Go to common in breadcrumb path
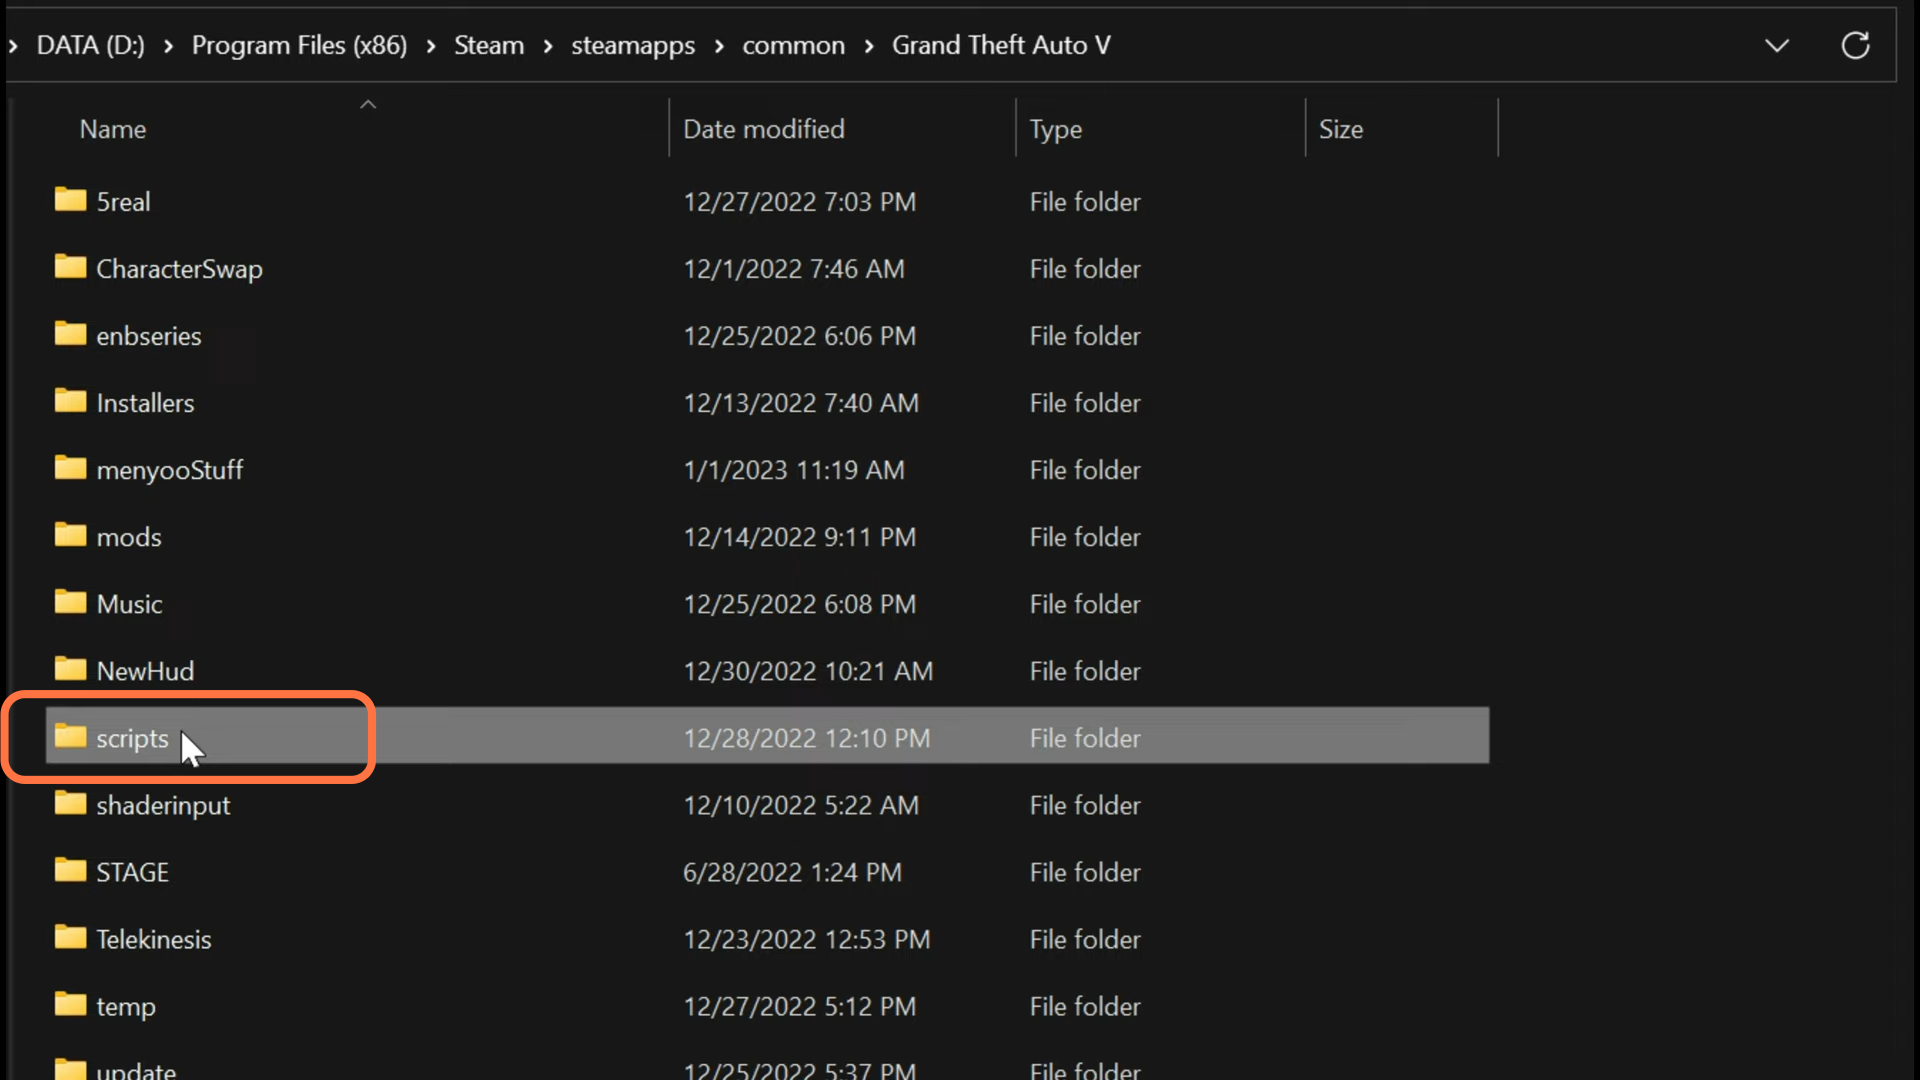This screenshot has height=1080, width=1920. 793,45
